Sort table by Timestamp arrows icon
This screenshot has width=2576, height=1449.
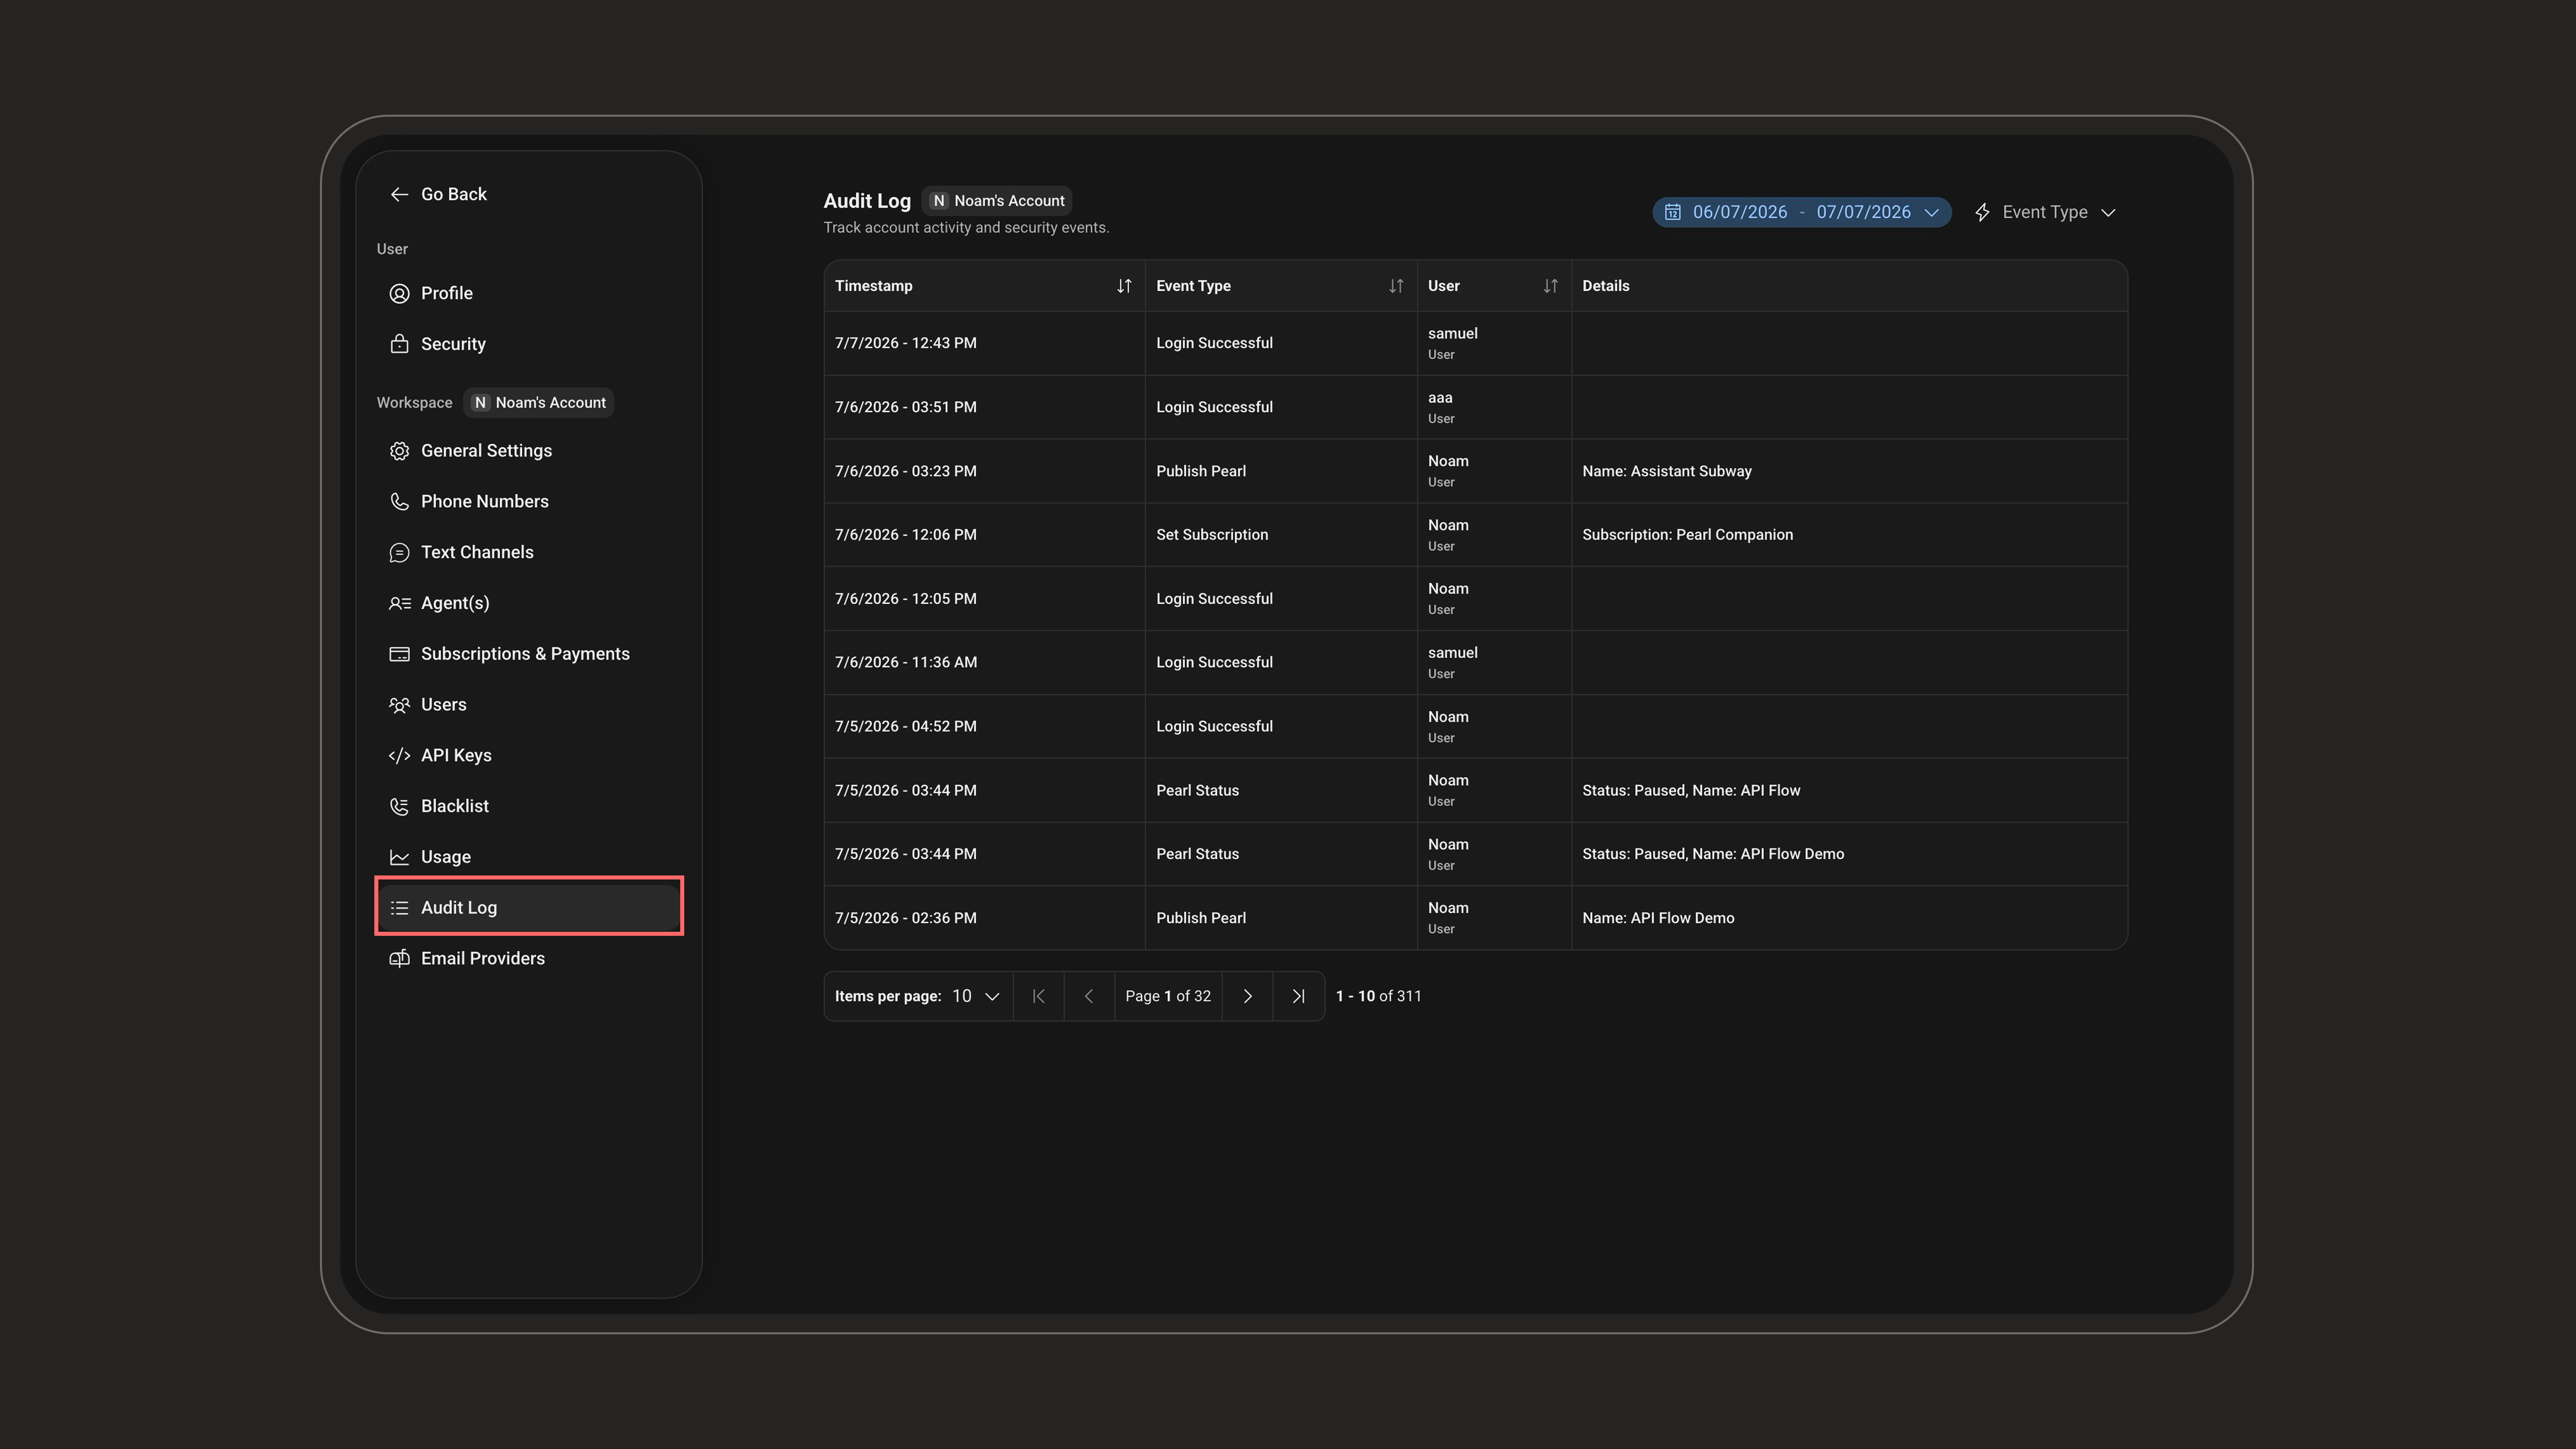[x=1124, y=286]
